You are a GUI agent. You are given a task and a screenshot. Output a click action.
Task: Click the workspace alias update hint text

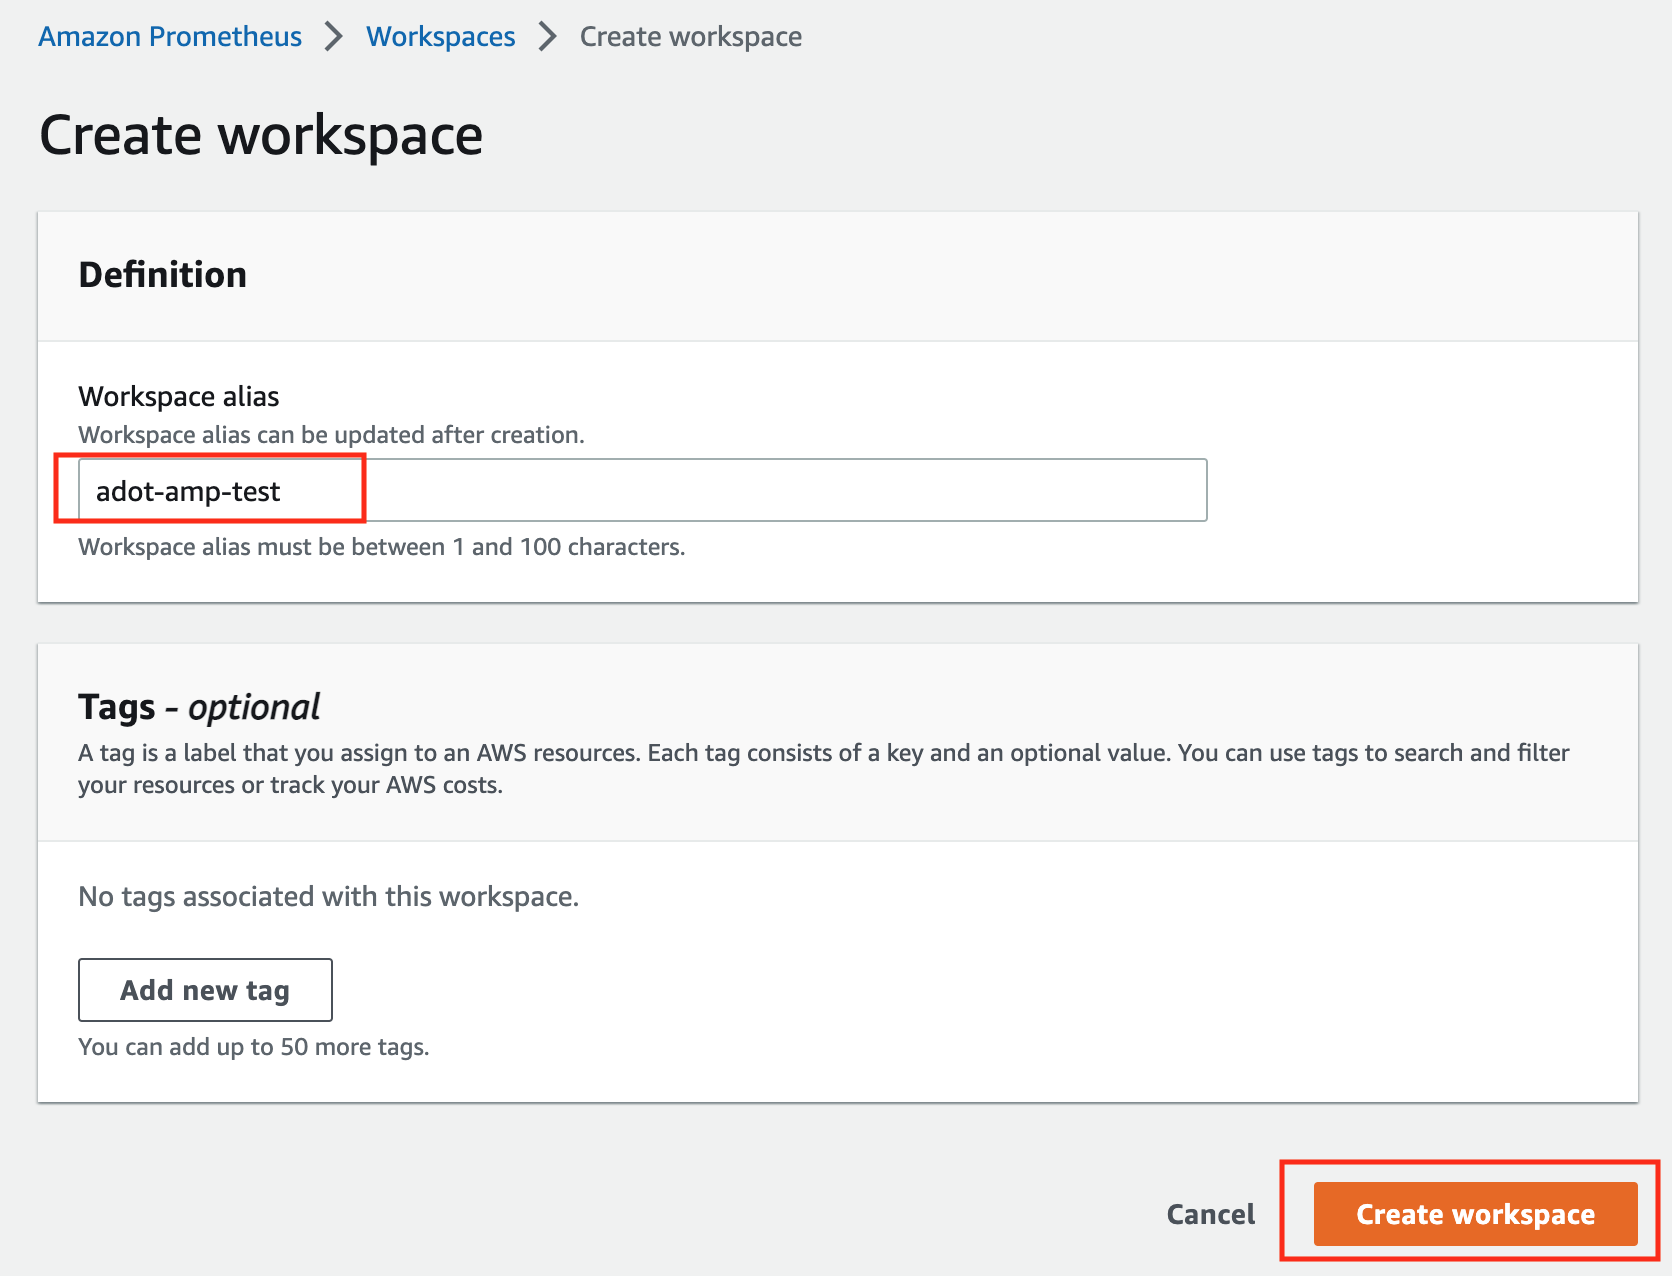tap(331, 434)
